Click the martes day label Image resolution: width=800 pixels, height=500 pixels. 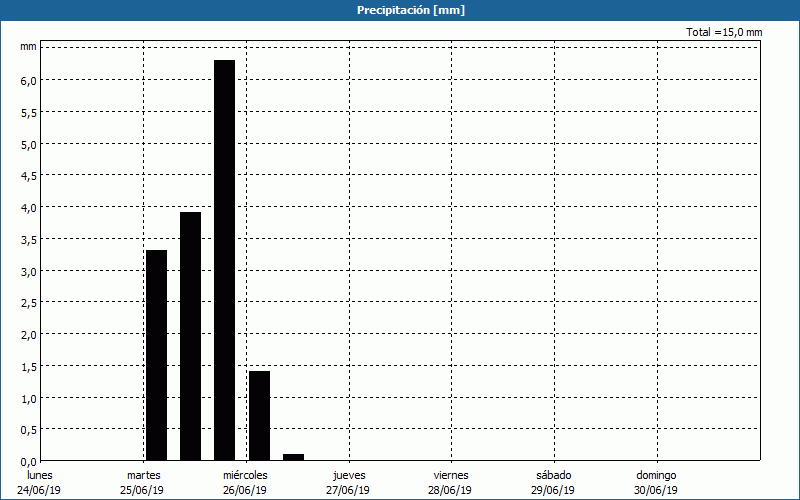143,475
